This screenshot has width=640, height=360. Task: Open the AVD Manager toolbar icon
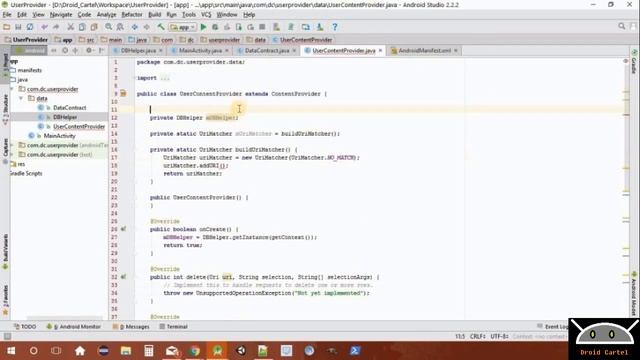(x=277, y=27)
